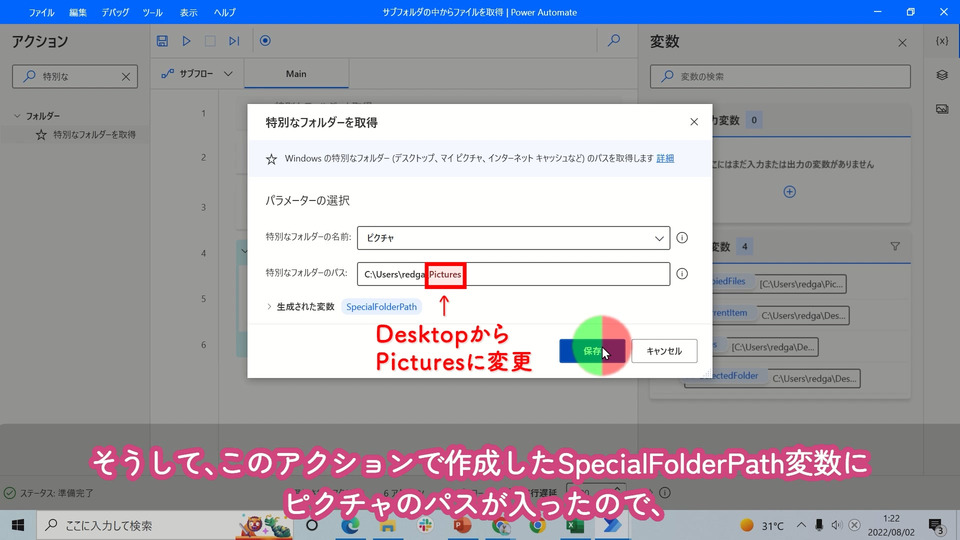Image resolution: width=960 pixels, height=540 pixels.
Task: Start the recorder circle icon
Action: pos(265,41)
